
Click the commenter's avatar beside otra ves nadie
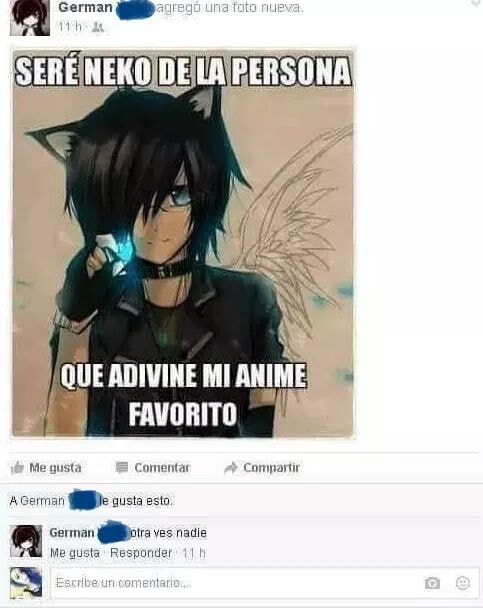(x=26, y=541)
